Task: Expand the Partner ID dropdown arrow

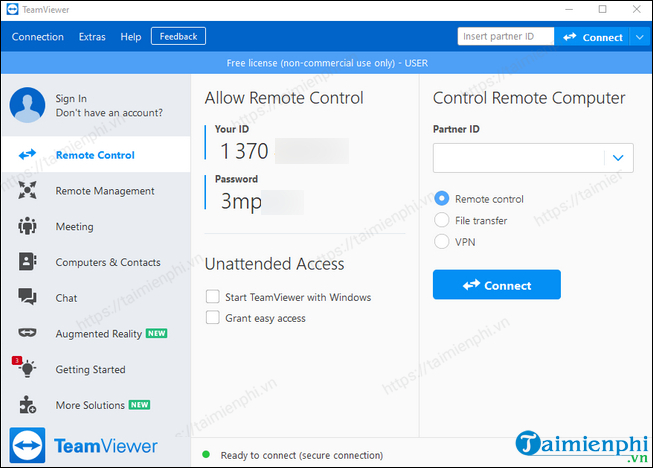Action: coord(618,158)
